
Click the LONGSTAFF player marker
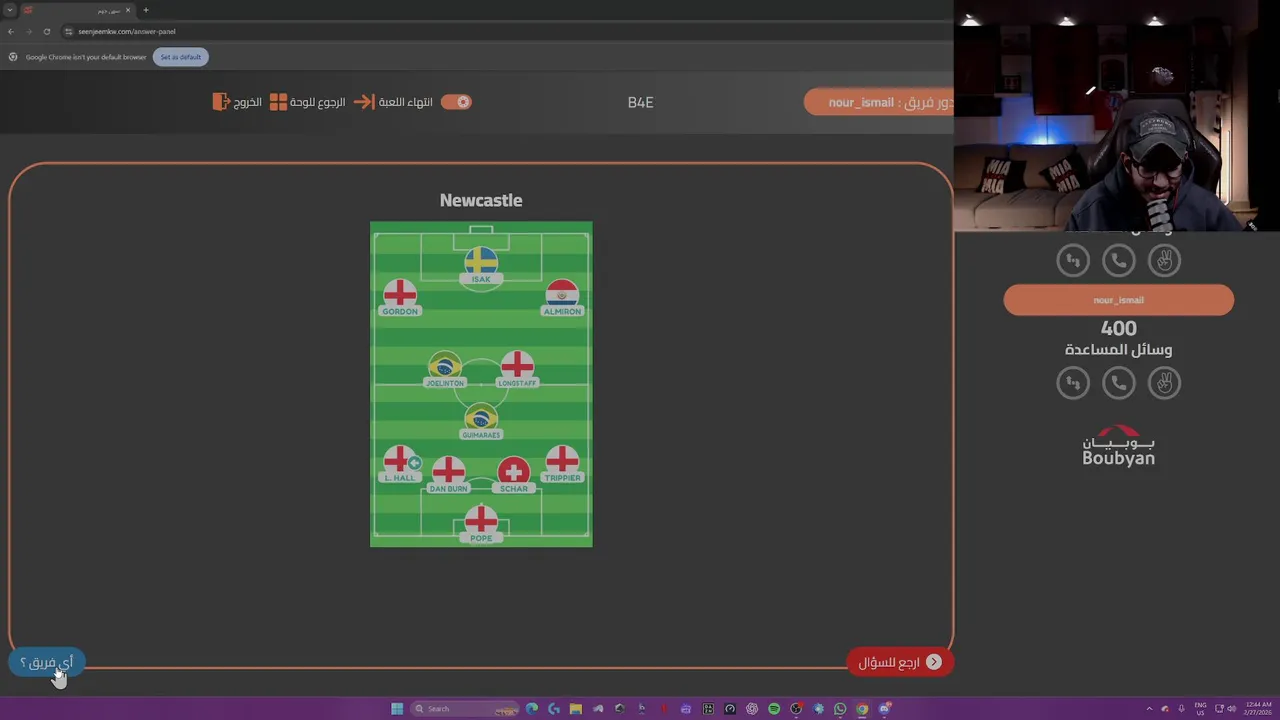[x=517, y=370]
